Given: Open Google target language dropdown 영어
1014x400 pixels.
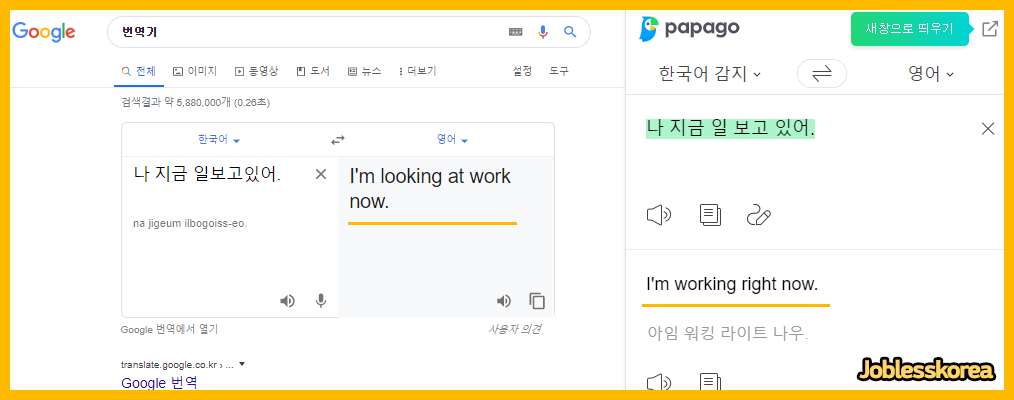Looking at the screenshot, I should (x=452, y=140).
